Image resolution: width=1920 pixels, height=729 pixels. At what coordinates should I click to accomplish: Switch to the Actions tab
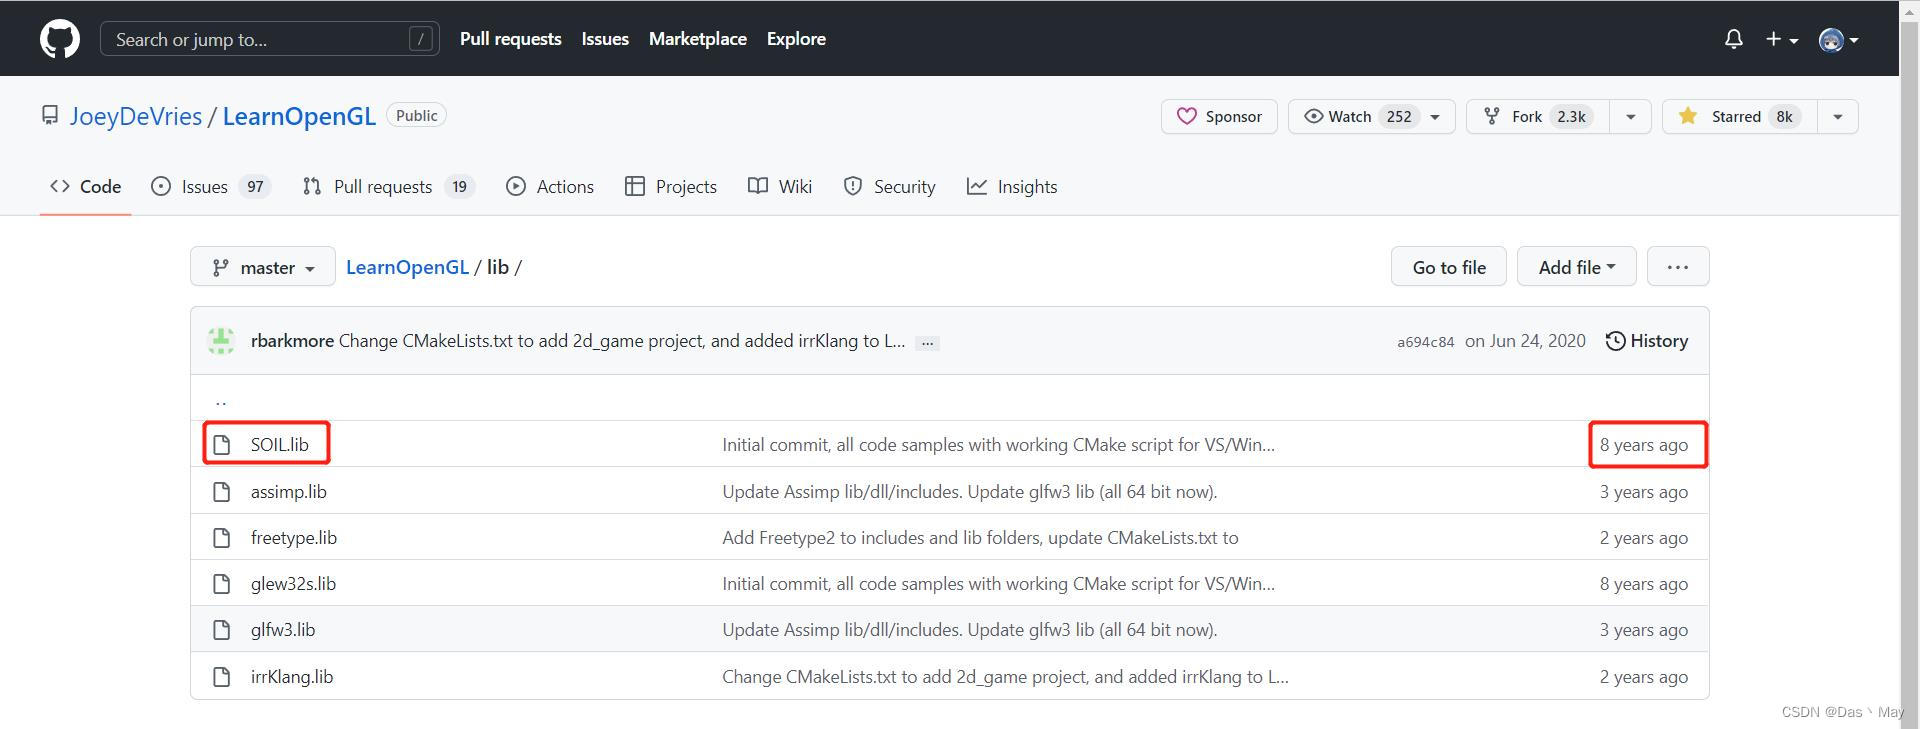(x=550, y=187)
